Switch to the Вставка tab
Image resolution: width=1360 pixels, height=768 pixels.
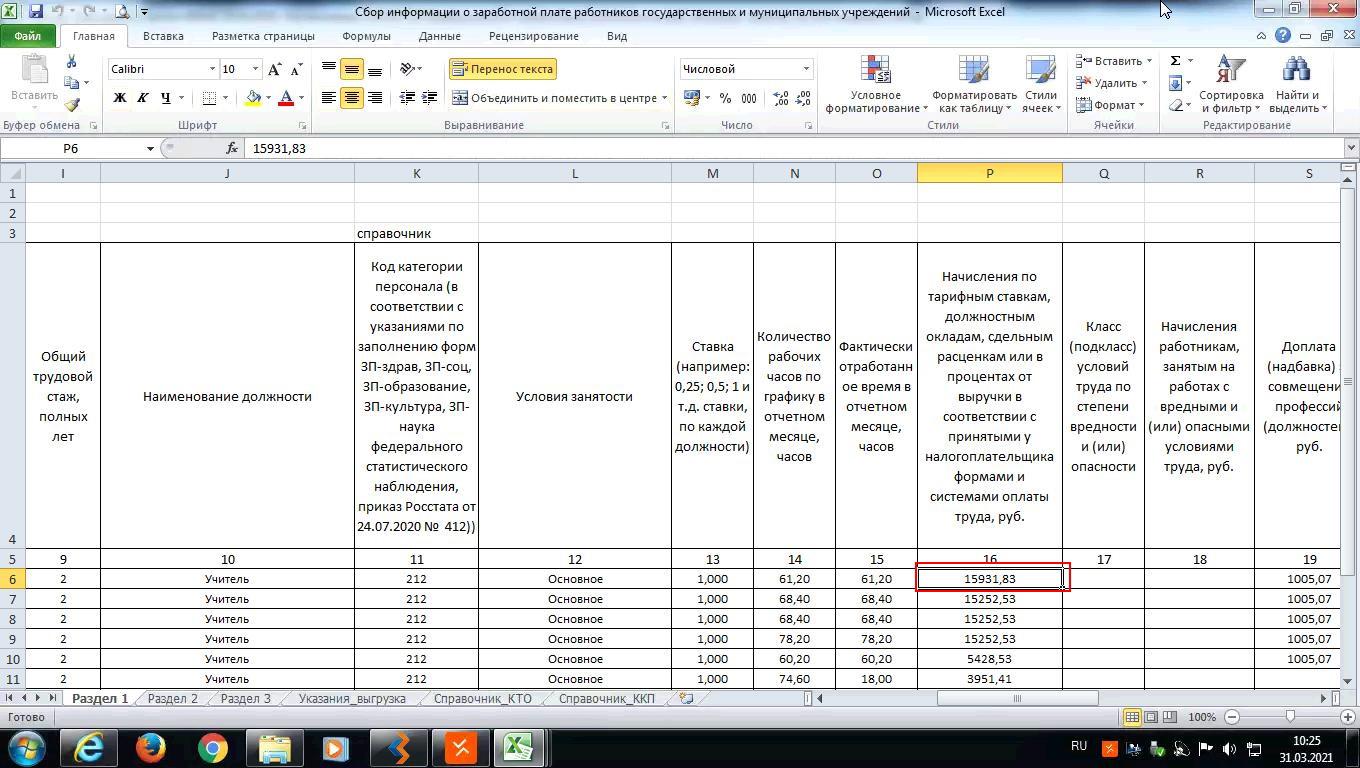(163, 36)
